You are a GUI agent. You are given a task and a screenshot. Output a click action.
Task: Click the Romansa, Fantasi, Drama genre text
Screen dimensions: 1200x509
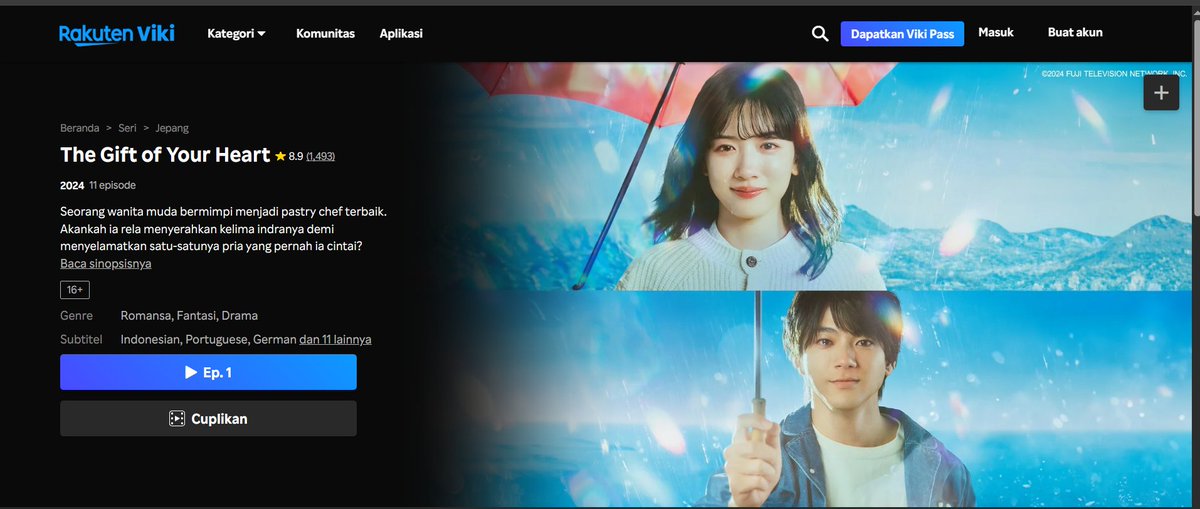pyautogui.click(x=189, y=316)
